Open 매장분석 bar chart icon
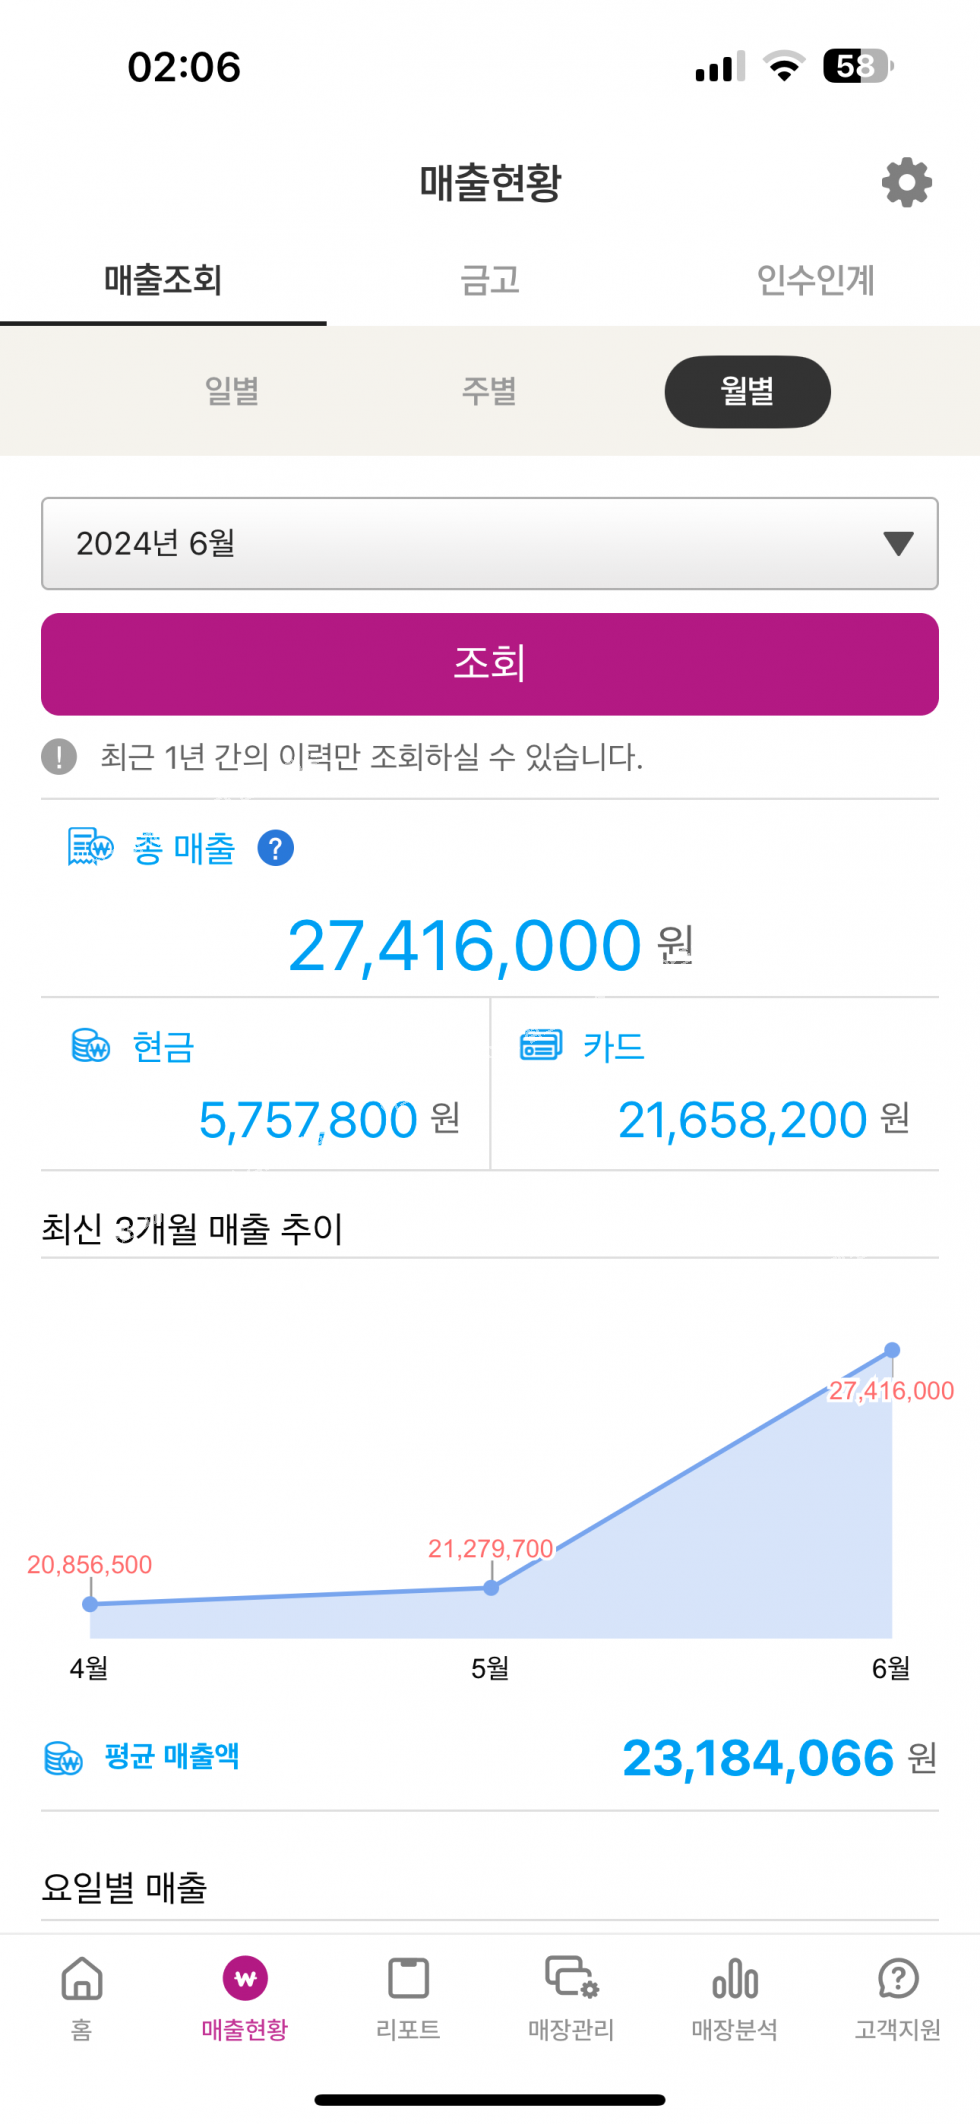The width and height of the screenshot is (980, 2124). [x=735, y=1979]
